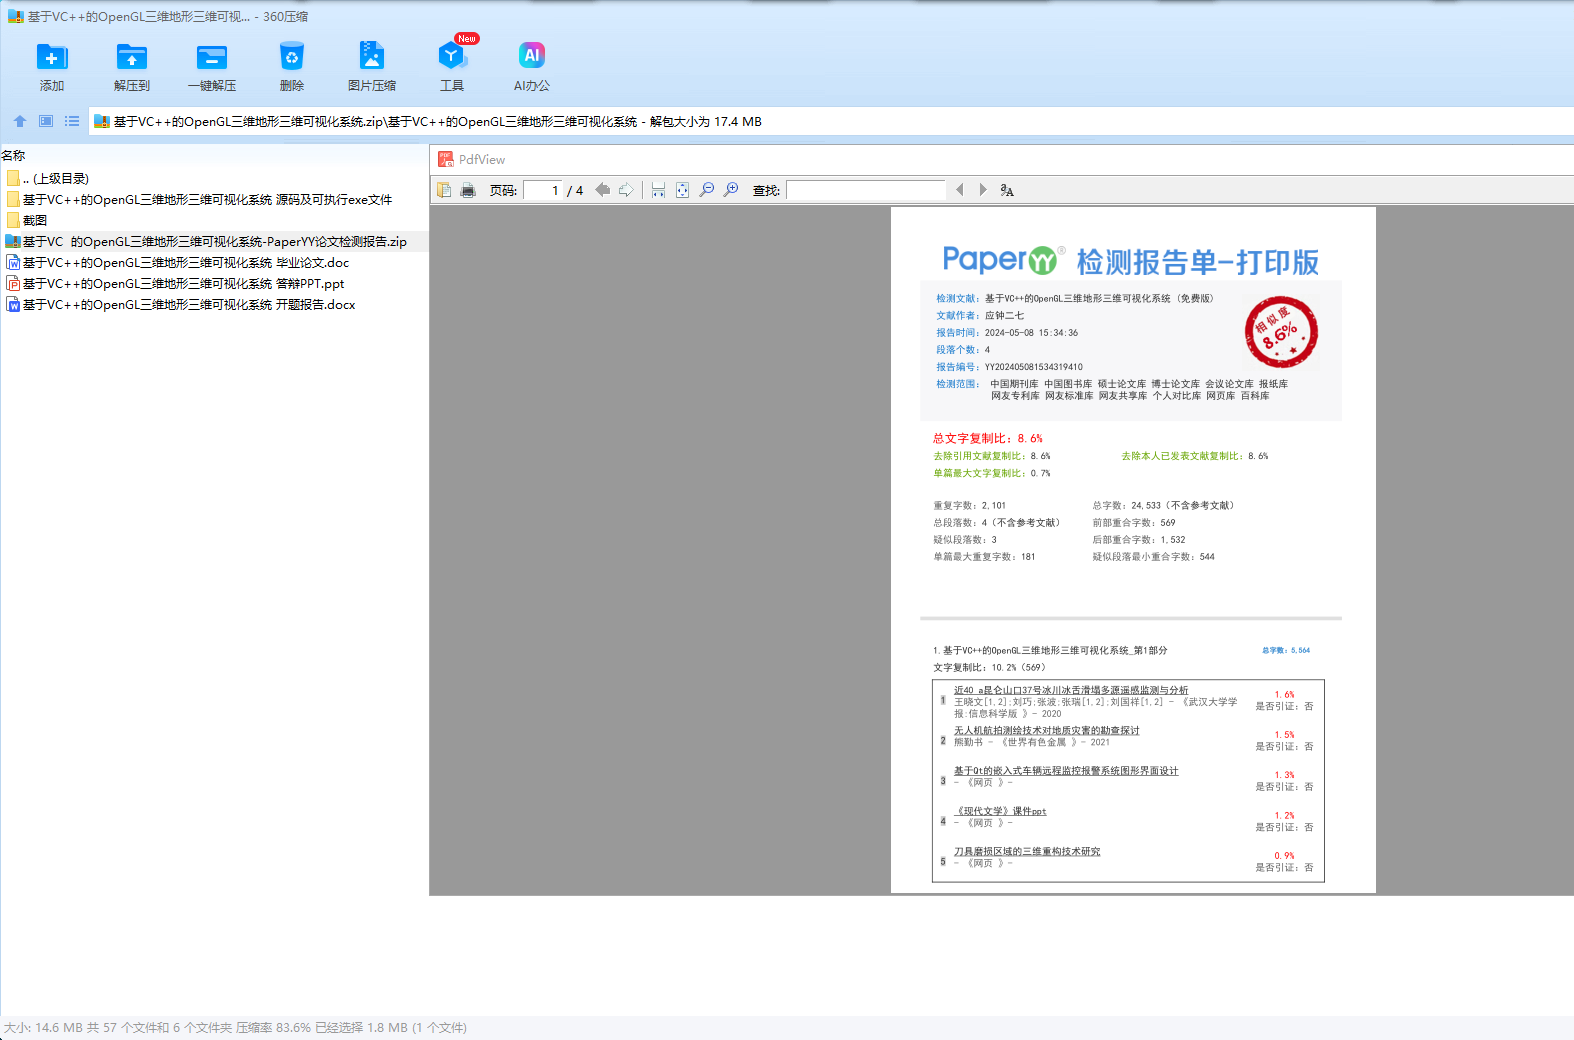Click the 单篇最大文字复制比: 0.7% text
Image resolution: width=1574 pixels, height=1040 pixels.
coord(992,473)
